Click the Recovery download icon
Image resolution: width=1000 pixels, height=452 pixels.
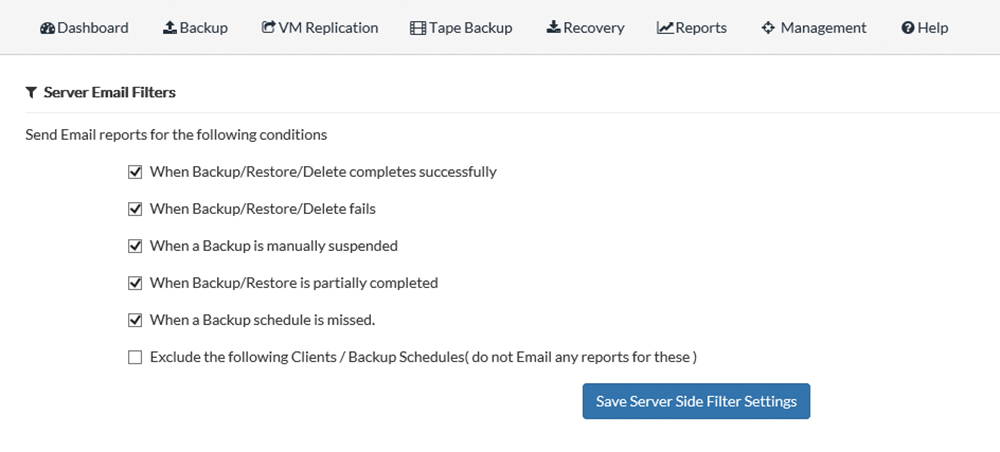554,27
